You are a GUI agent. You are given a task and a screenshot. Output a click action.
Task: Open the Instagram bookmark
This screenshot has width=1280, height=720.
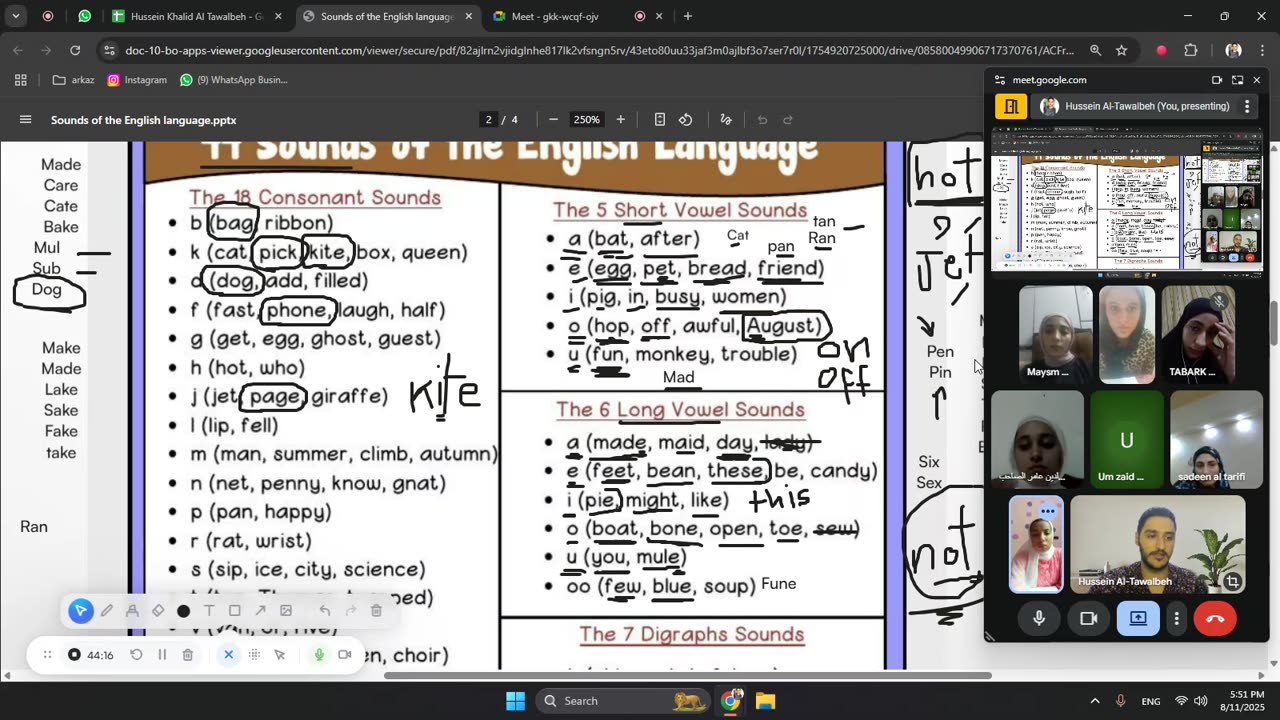137,80
